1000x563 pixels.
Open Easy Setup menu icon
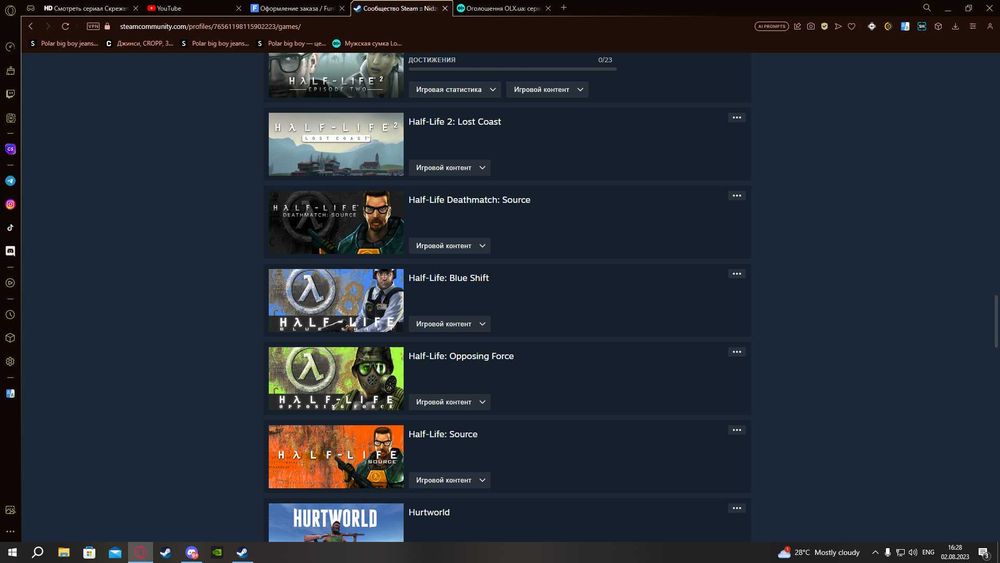click(x=973, y=26)
